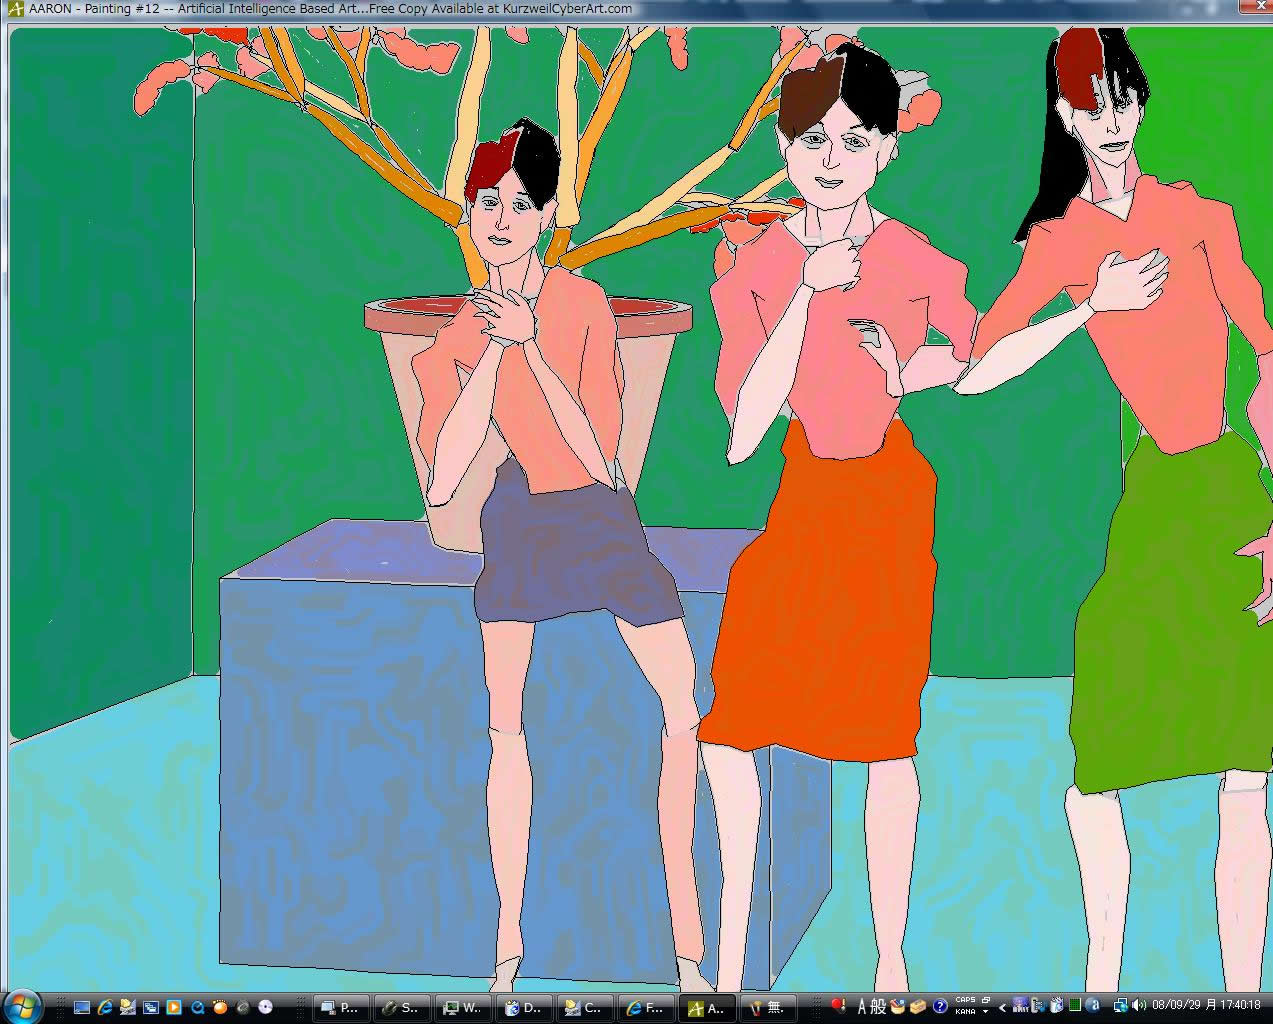Open the Windows Start orb
Viewport: 1273px width, 1024px height.
[23, 1005]
